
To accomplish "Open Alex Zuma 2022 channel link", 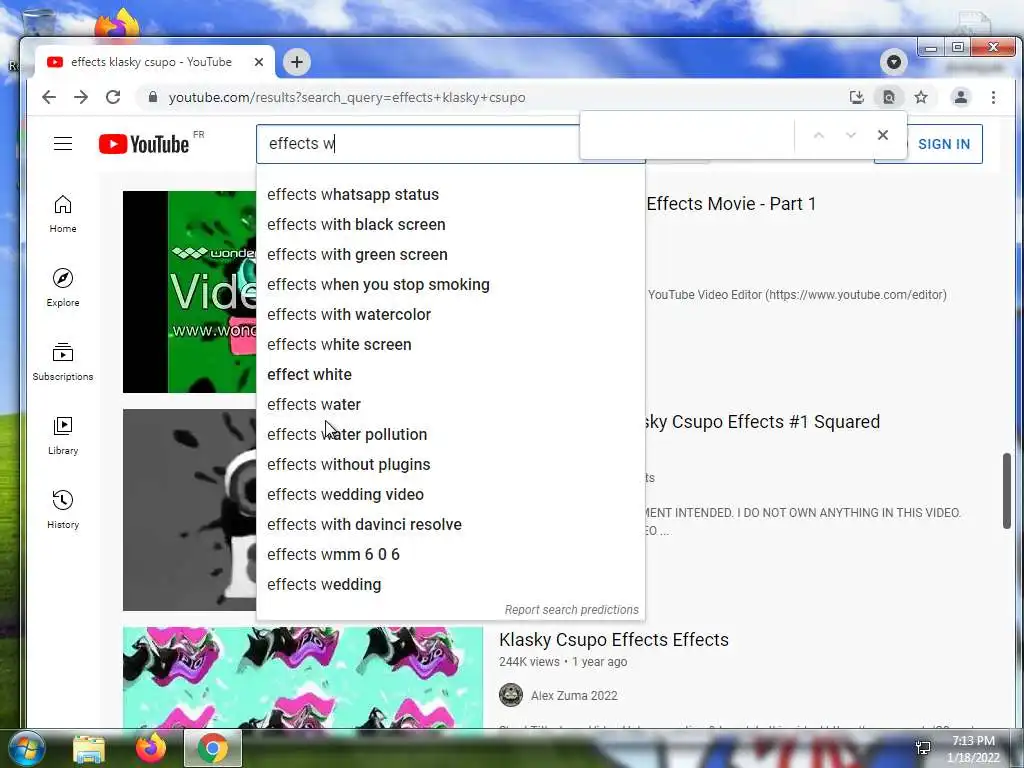I will (x=574, y=696).
